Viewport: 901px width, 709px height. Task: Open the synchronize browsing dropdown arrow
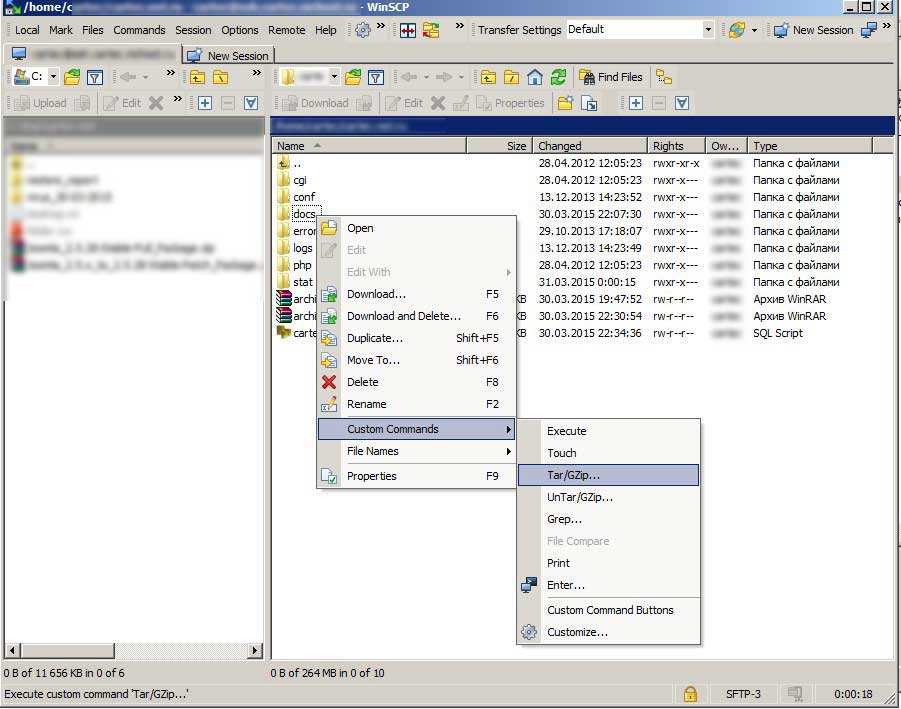pos(754,30)
